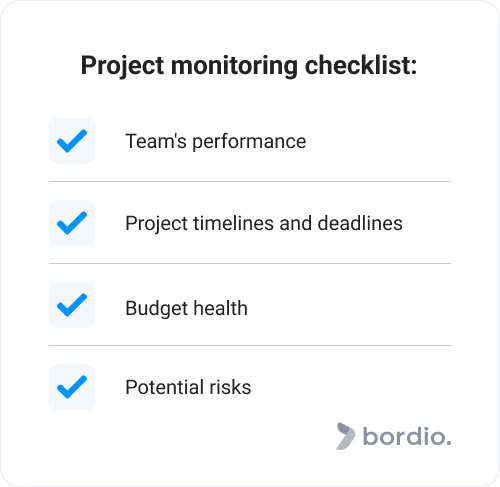Click the divider line below Project timelines item
This screenshot has height=487, width=500.
pos(250,264)
